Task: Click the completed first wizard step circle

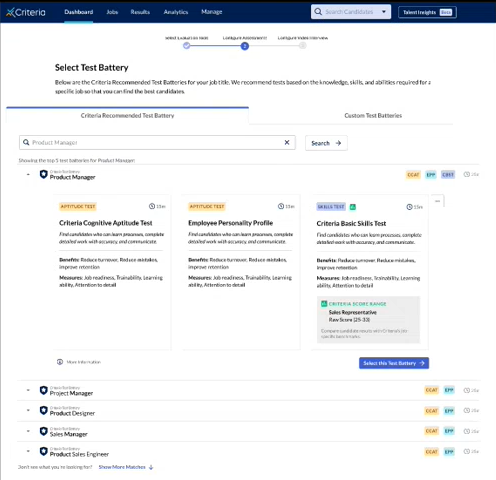Action: click(x=187, y=46)
